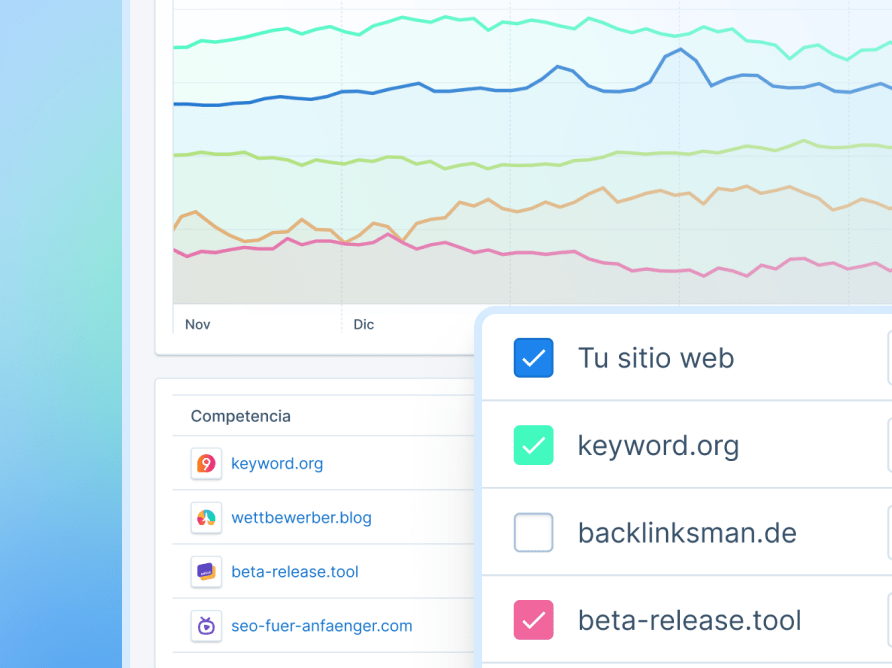The height and width of the screenshot is (668, 892).
Task: Click the beta-release.tool favicon in the Competencia list
Action: [206, 572]
